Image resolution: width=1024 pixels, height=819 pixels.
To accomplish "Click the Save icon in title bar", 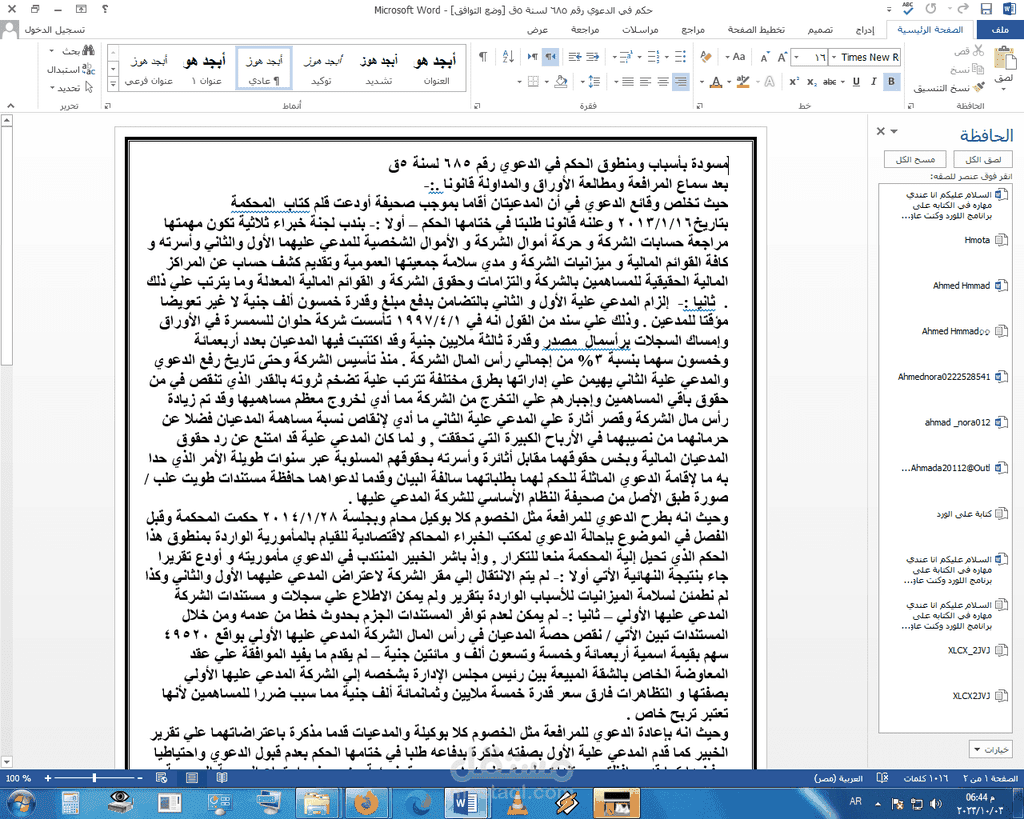I will 988,10.
